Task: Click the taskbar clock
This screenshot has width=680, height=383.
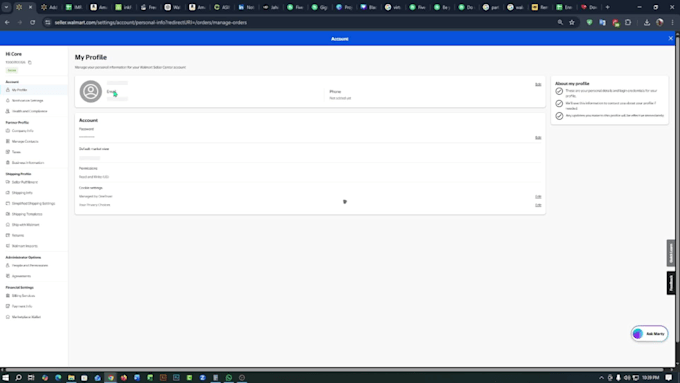Action: click(x=651, y=378)
